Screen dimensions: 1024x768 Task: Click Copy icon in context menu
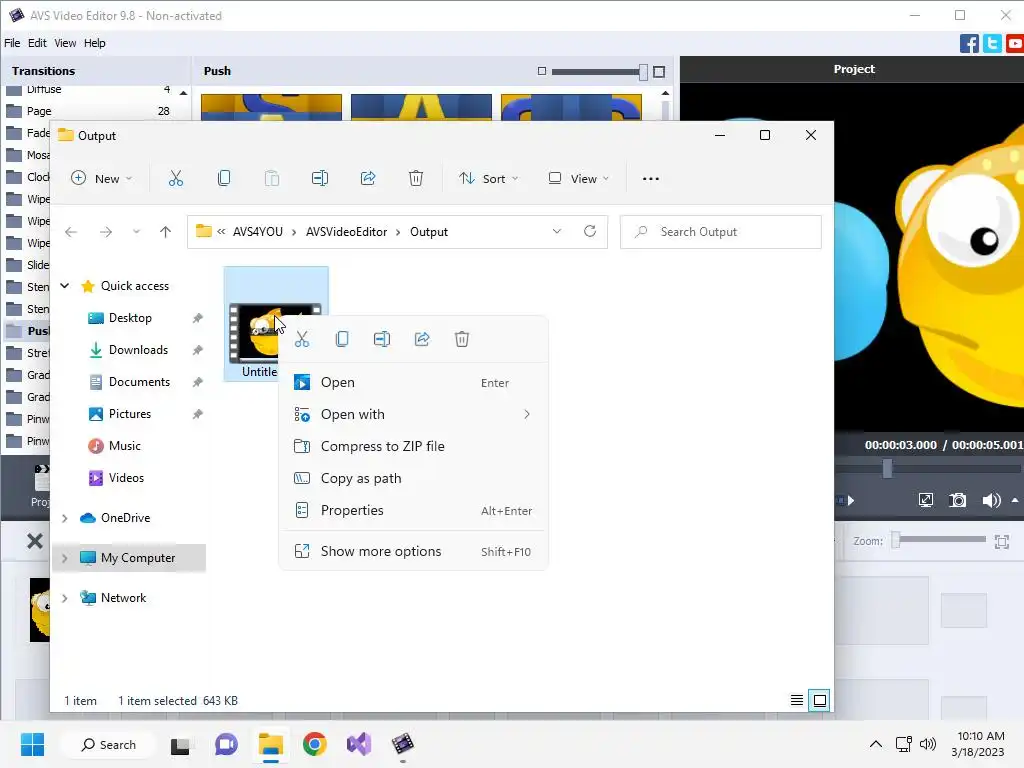coord(342,339)
